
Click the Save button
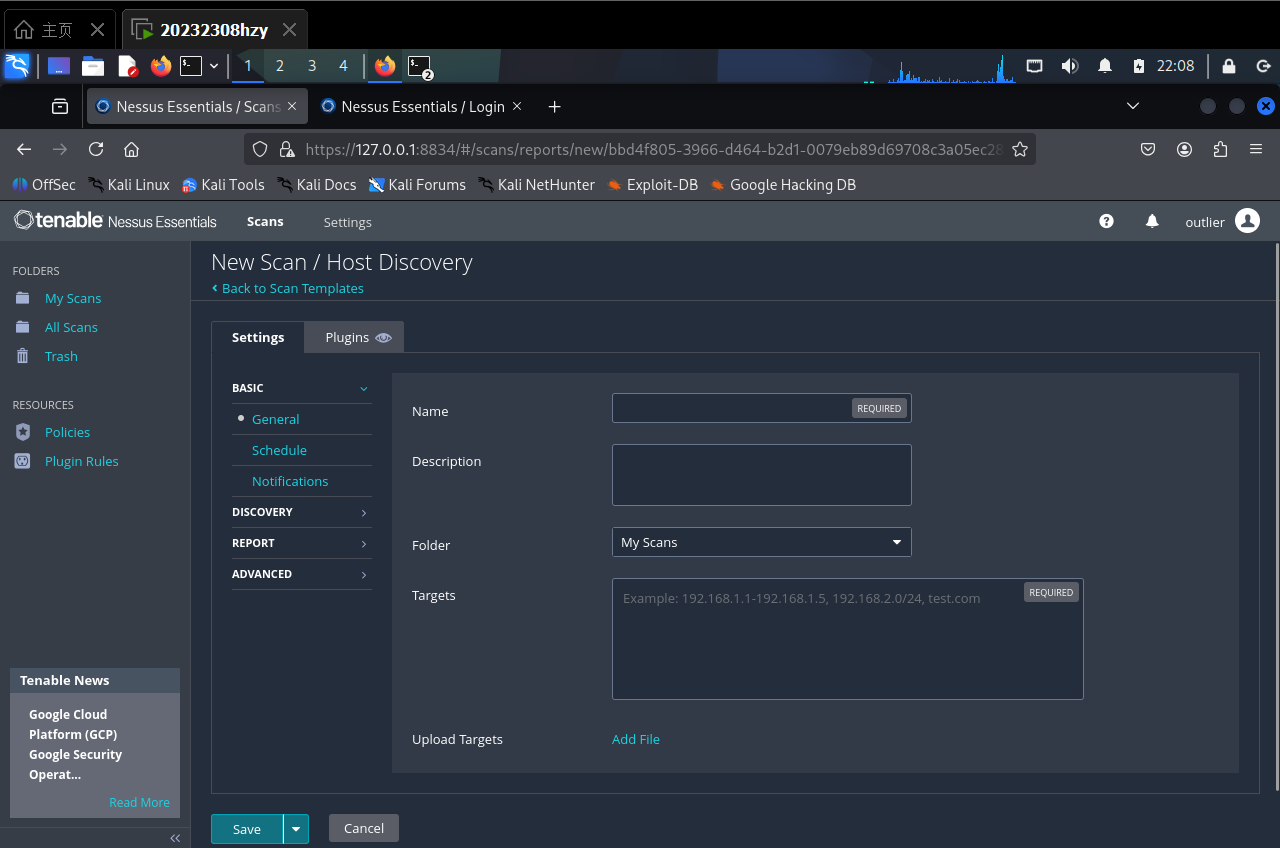[247, 829]
